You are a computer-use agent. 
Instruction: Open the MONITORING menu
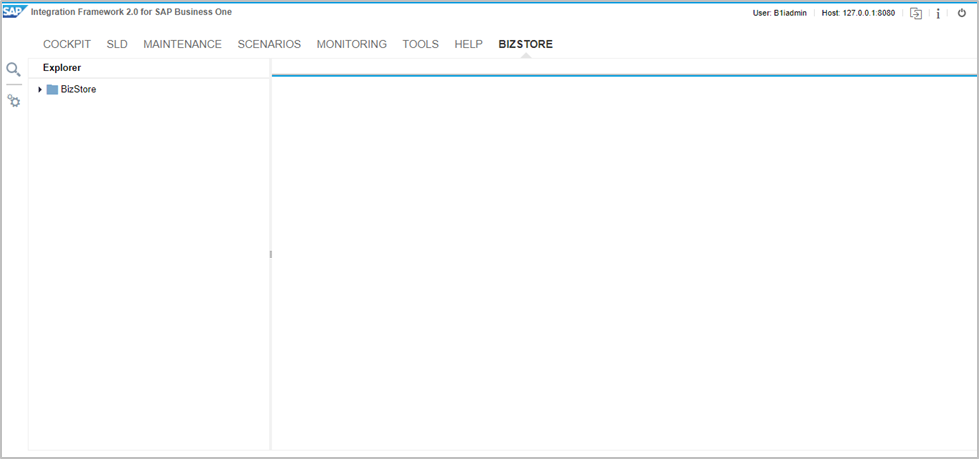[x=351, y=44]
